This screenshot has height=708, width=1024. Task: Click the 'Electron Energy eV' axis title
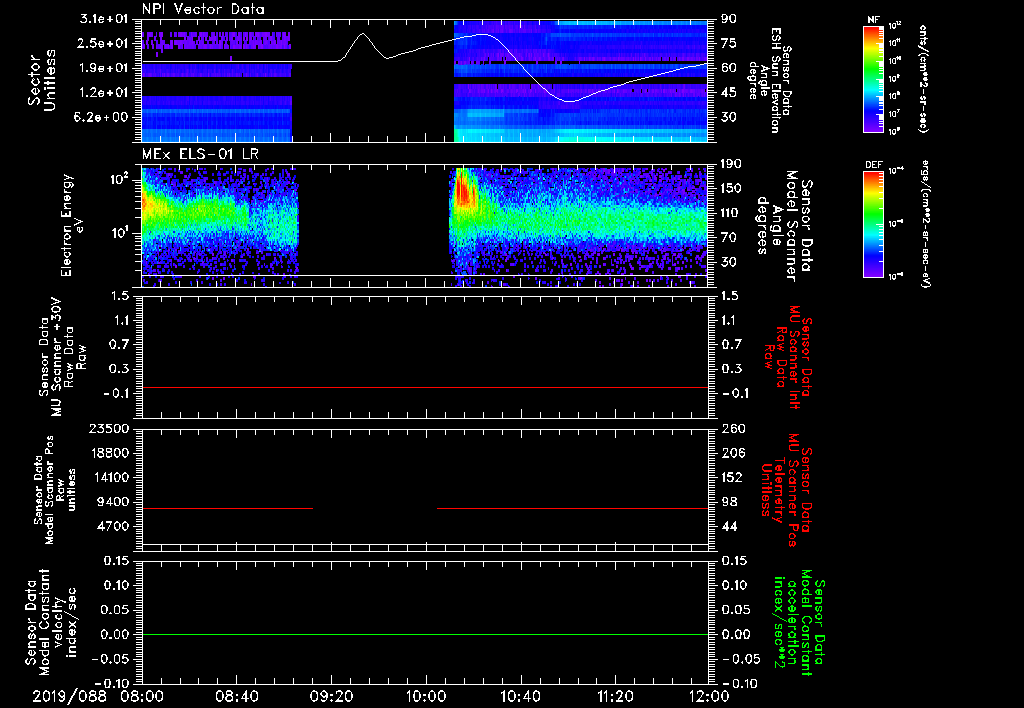(x=73, y=225)
